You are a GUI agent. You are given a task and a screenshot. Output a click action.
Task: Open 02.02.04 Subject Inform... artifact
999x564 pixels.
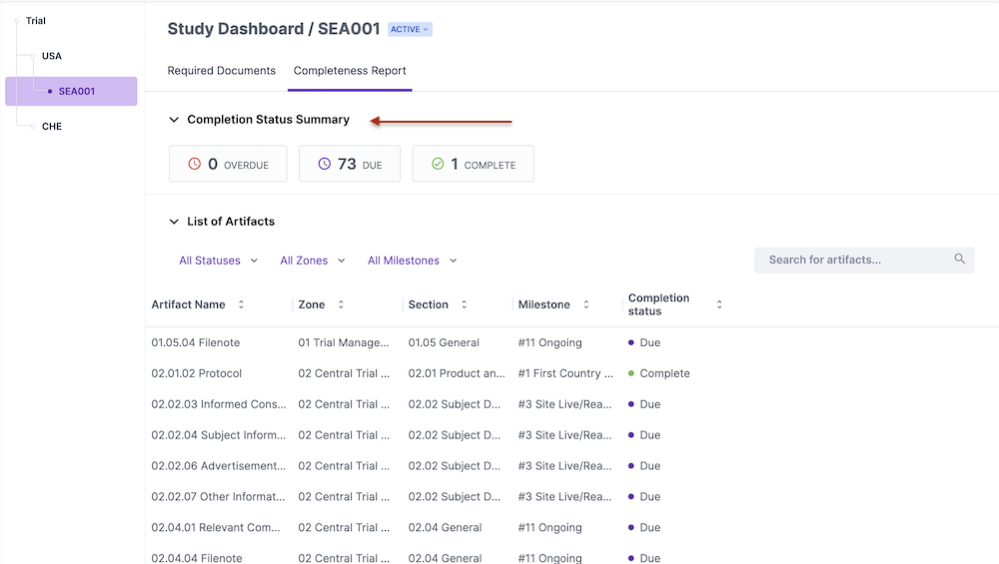click(219, 435)
